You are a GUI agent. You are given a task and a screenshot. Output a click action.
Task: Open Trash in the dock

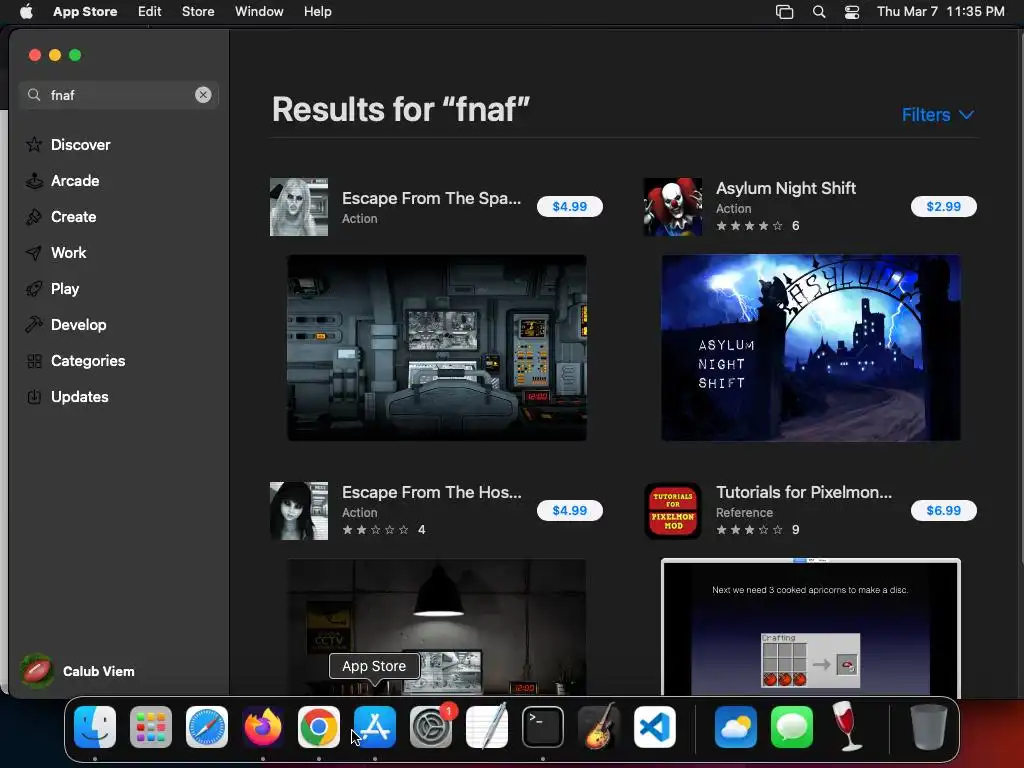[x=929, y=727]
